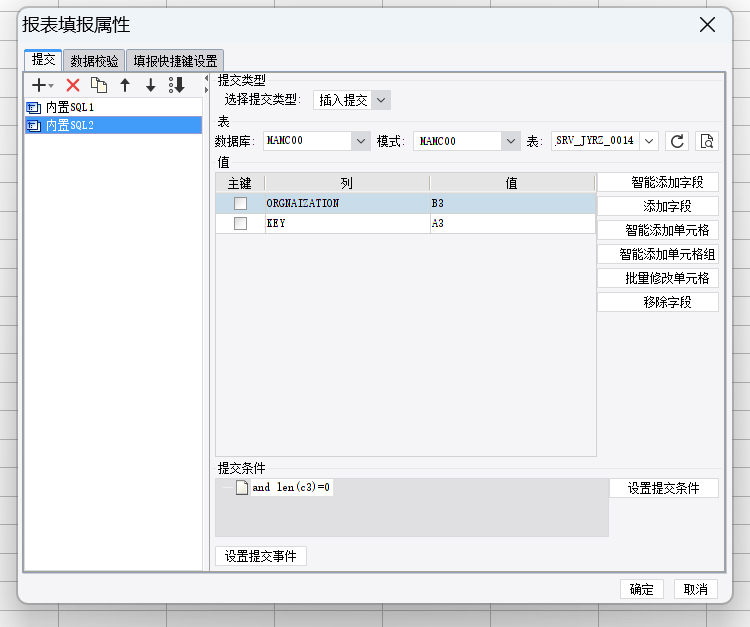Expand the left panel with right arrow
This screenshot has height=627, width=750.
207,90
